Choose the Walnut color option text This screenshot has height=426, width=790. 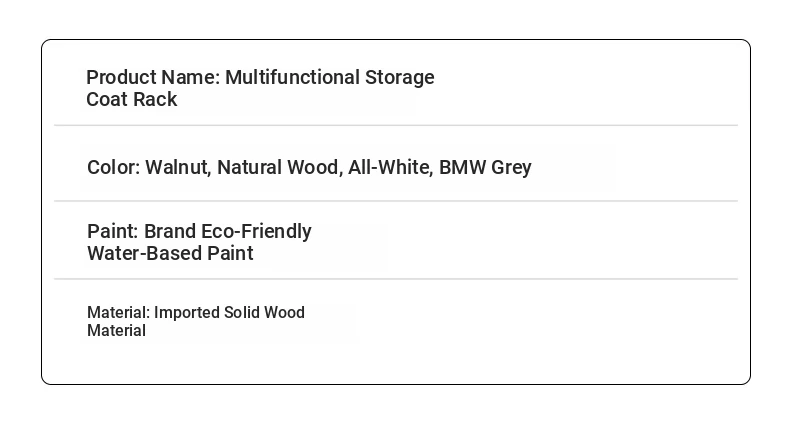pyautogui.click(x=178, y=168)
